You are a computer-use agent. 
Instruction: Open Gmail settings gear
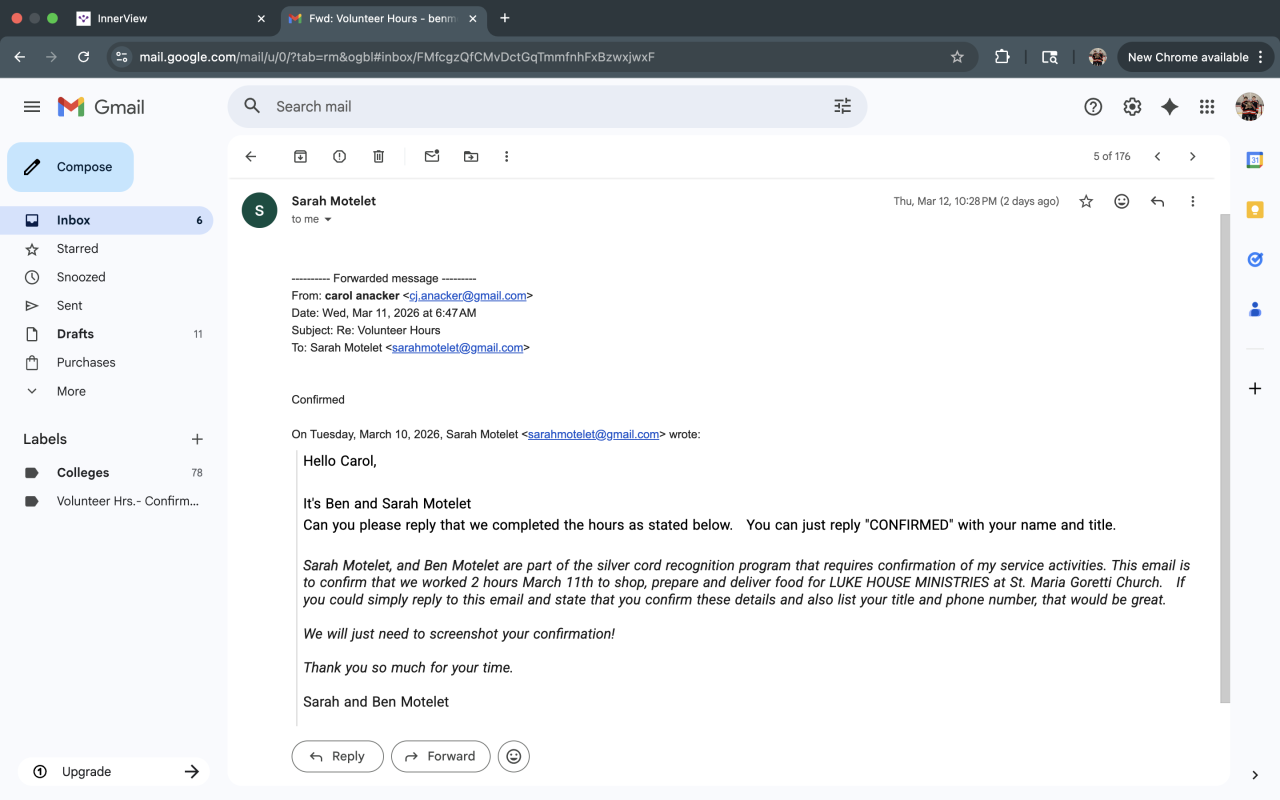[x=1132, y=107]
